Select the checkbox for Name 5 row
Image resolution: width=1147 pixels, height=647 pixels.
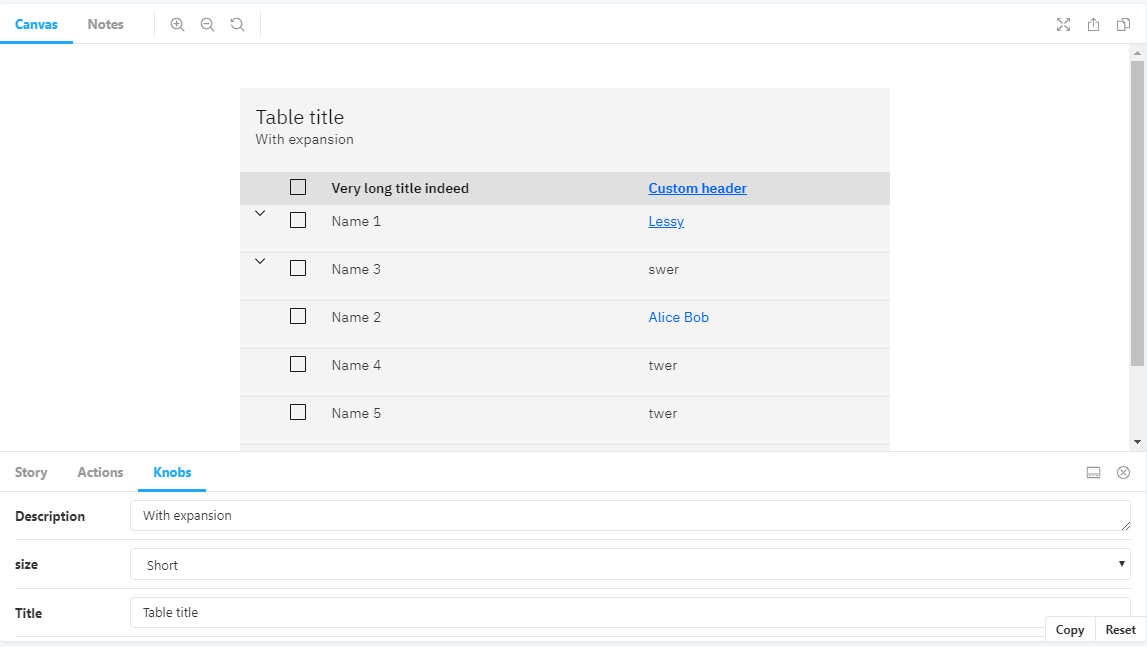click(297, 412)
